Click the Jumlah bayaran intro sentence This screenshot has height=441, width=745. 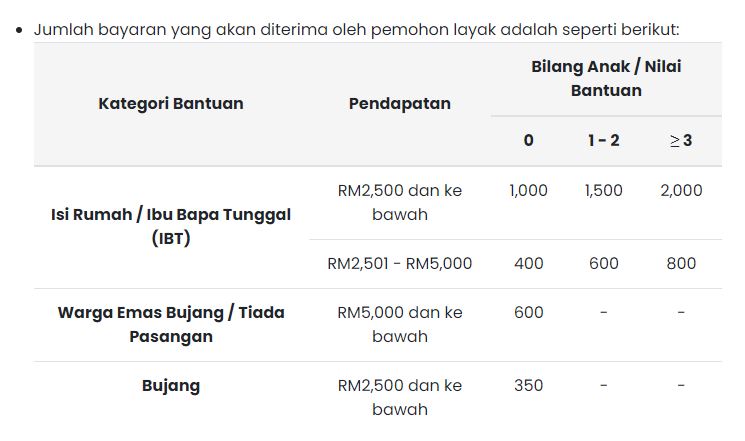pos(356,29)
